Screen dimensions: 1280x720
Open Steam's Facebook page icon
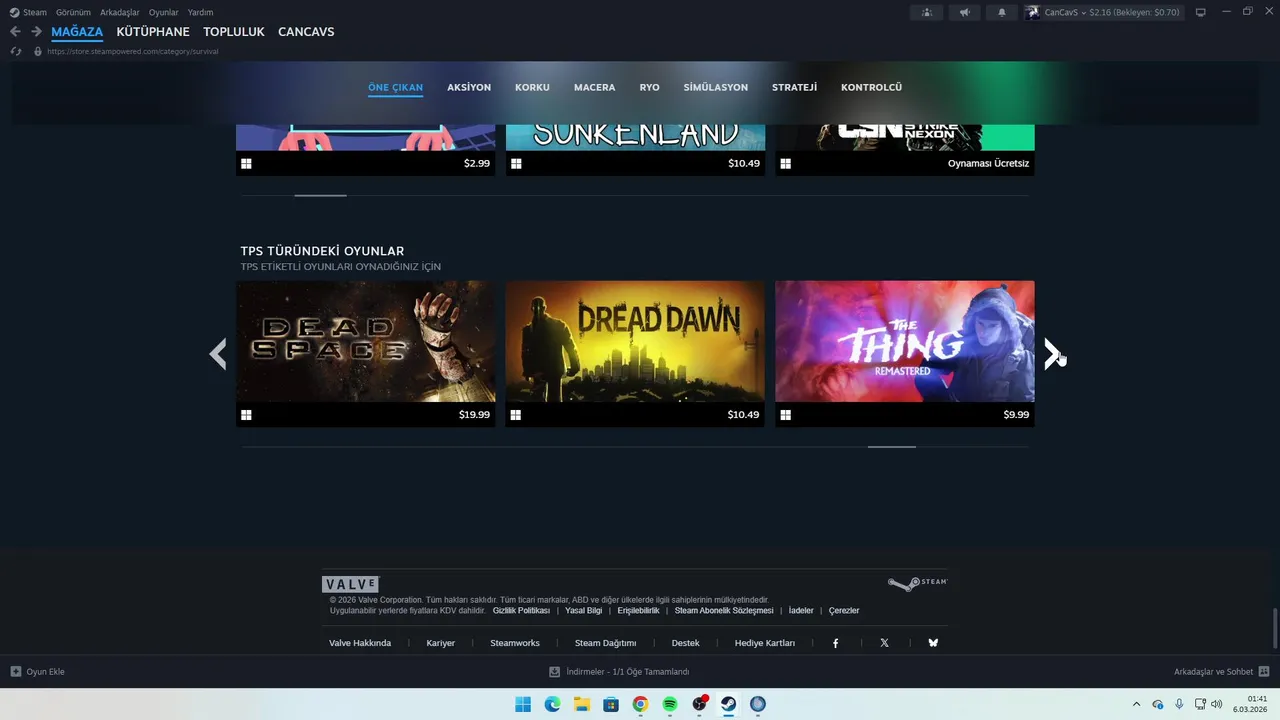[x=836, y=643]
